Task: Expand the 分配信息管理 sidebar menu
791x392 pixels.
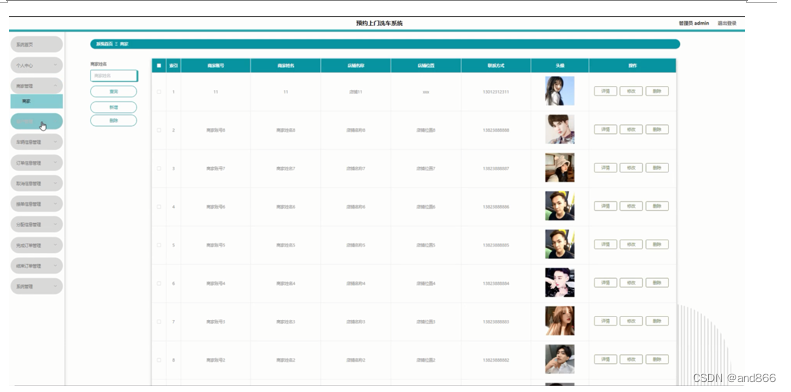Action: click(36, 225)
